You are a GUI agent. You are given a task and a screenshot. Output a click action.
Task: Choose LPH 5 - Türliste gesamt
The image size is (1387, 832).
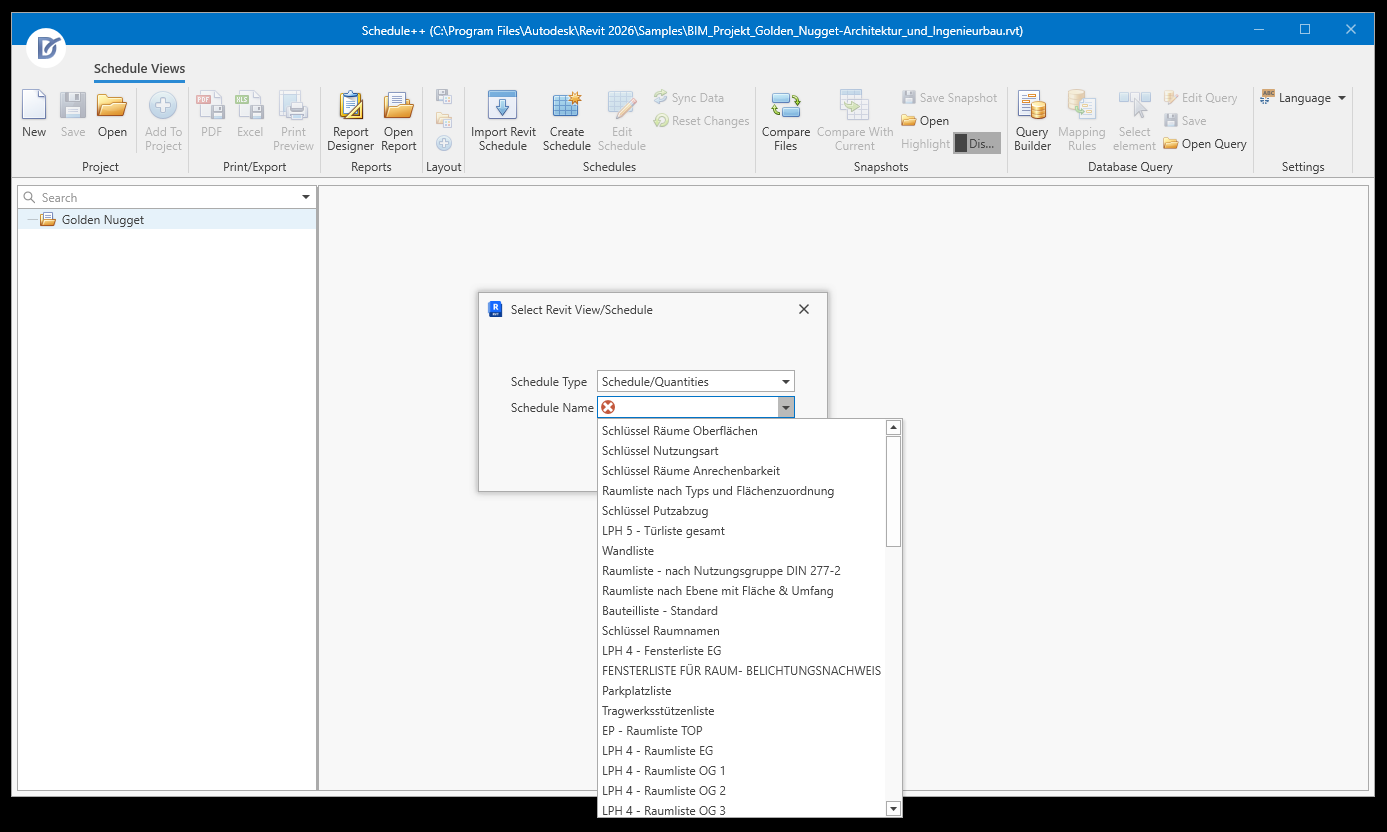click(742, 531)
